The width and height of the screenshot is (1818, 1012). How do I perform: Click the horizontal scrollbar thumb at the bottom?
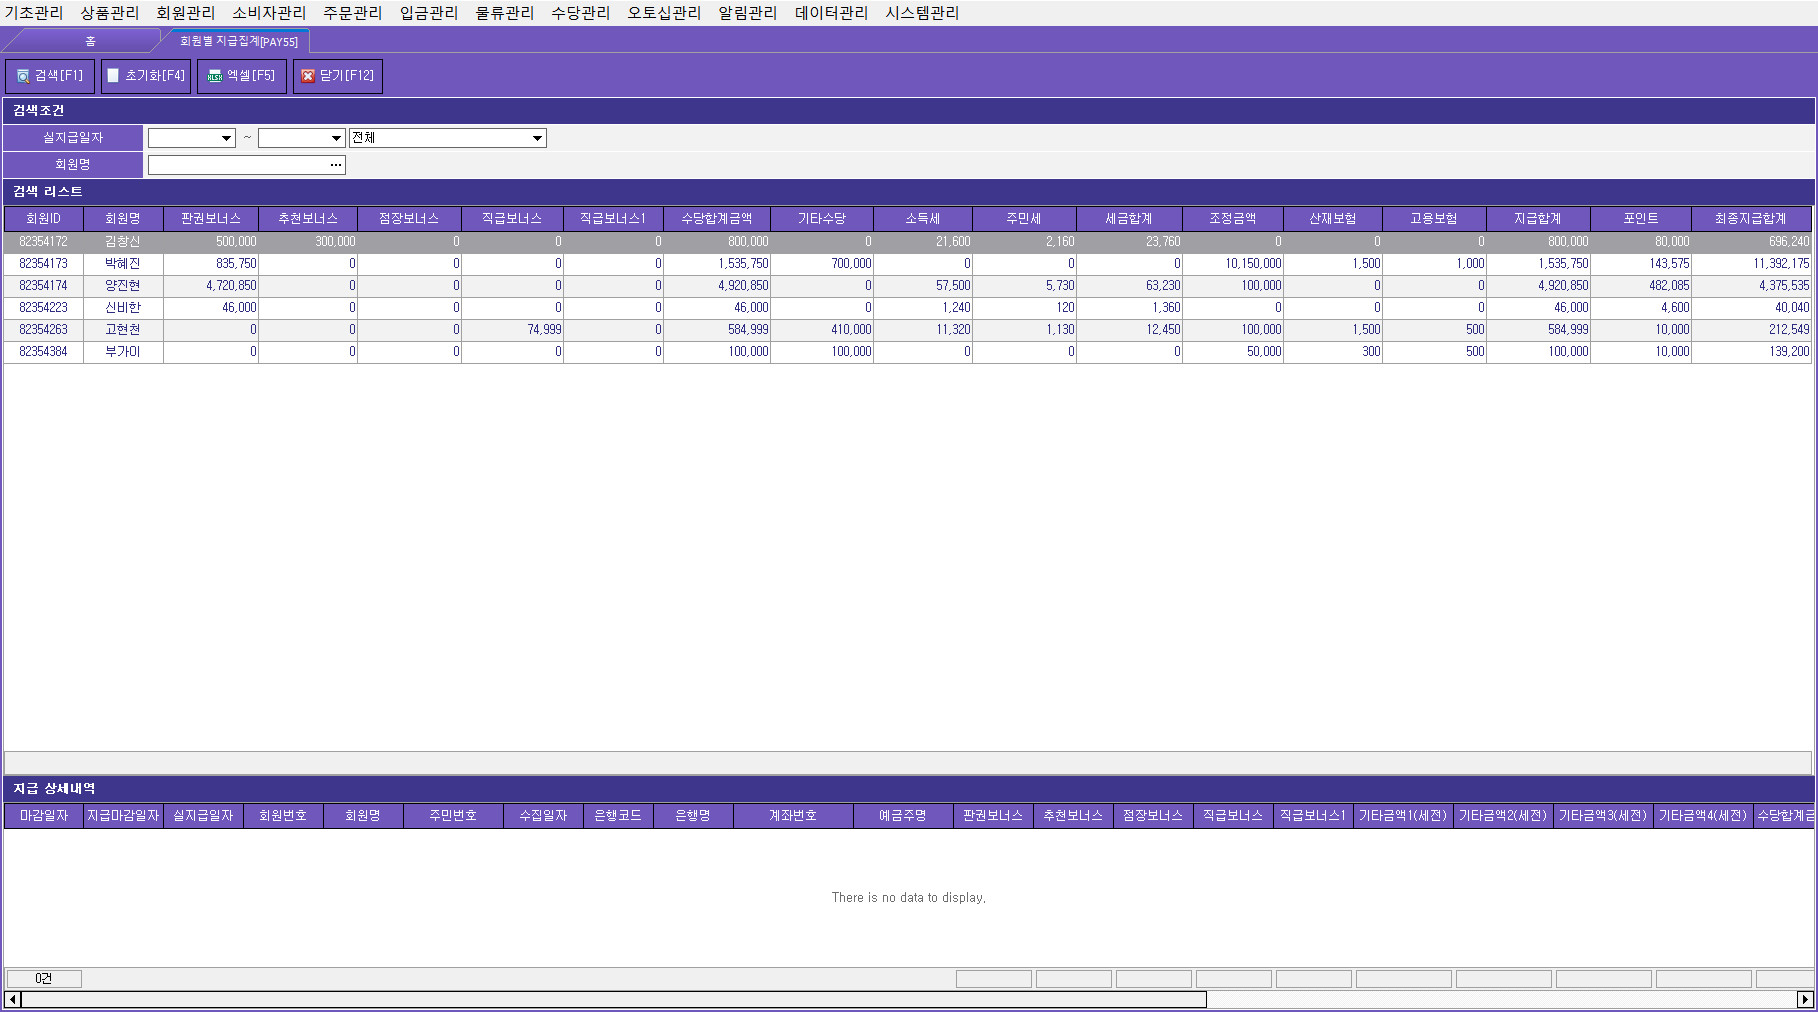(613, 999)
